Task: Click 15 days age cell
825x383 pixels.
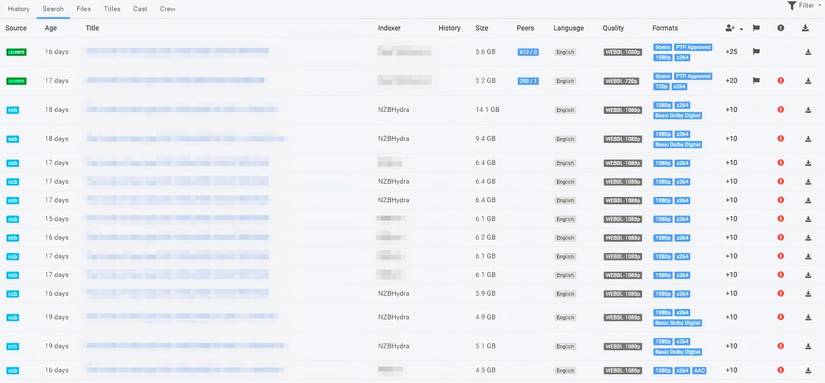Action: 56,219
